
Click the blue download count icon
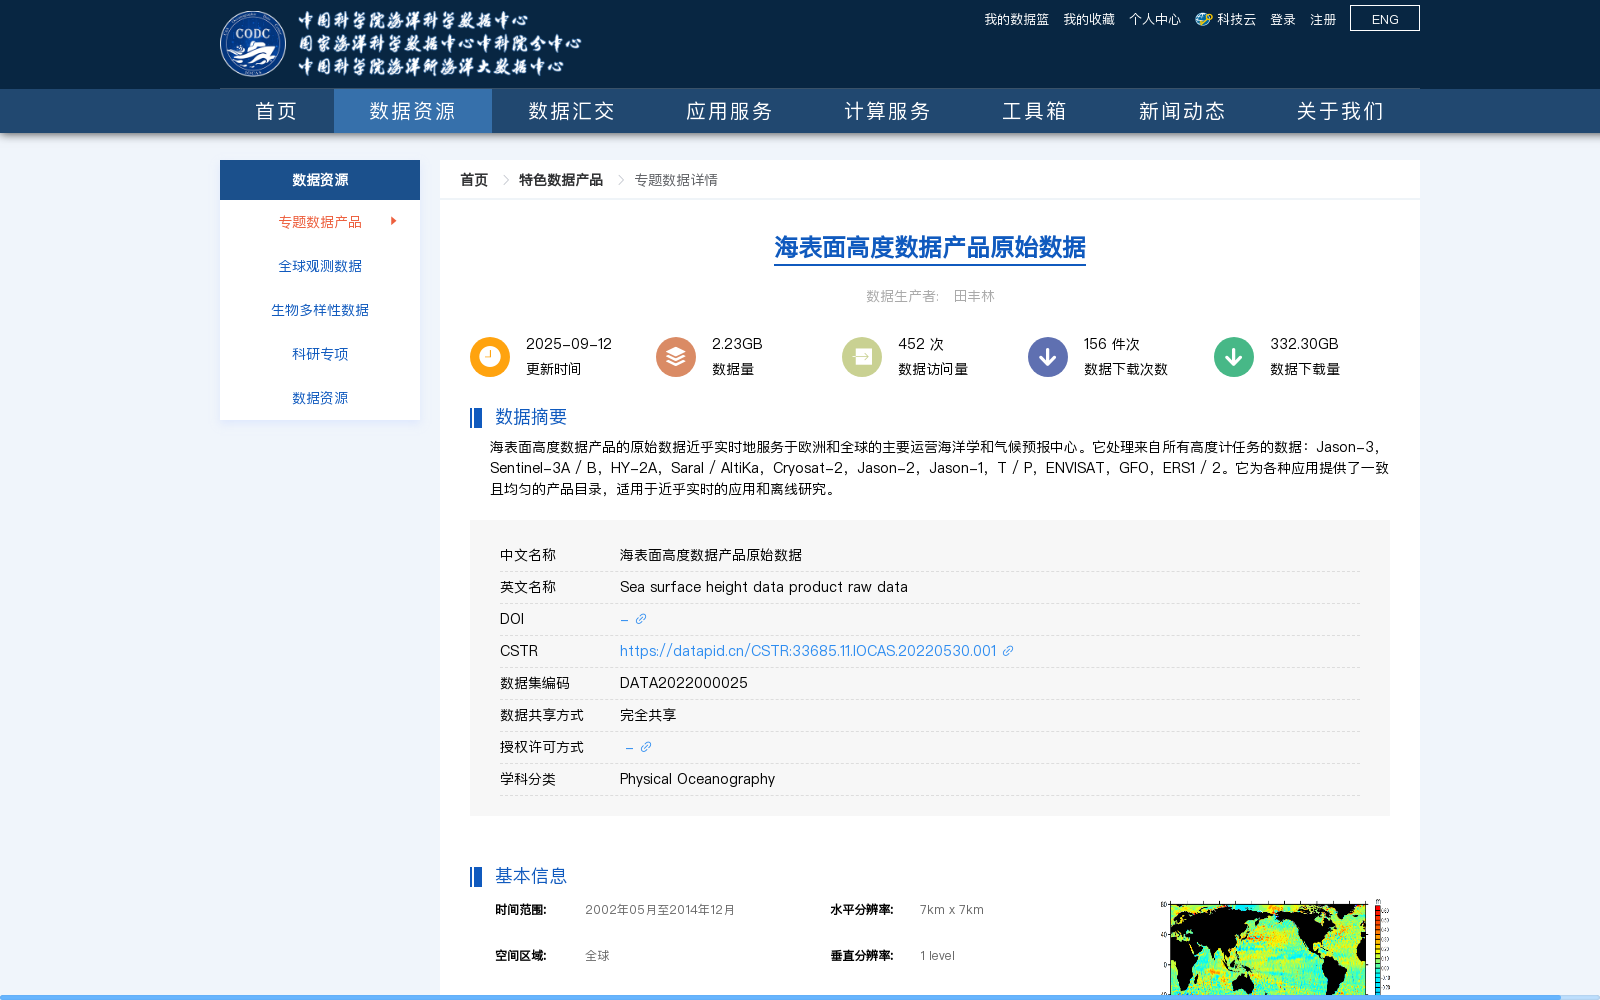(1048, 357)
